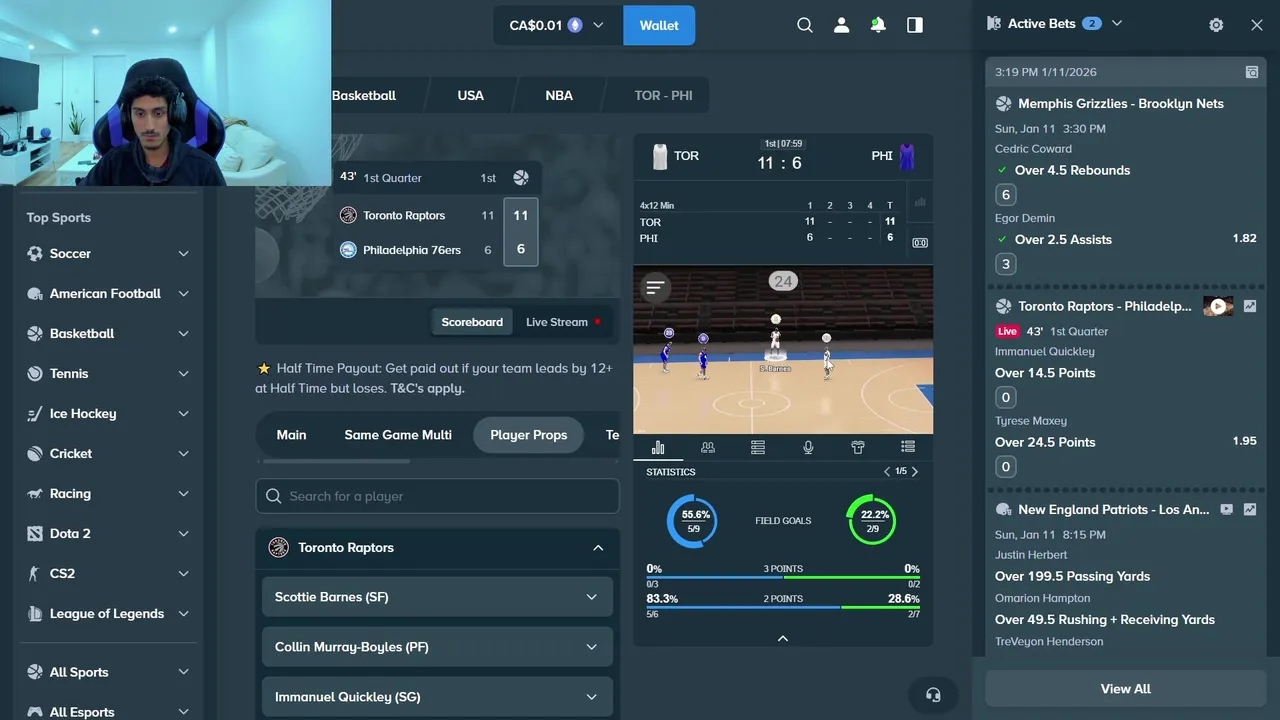Expand Immanuel Quickley (SG) props
The image size is (1280, 720).
pos(437,697)
